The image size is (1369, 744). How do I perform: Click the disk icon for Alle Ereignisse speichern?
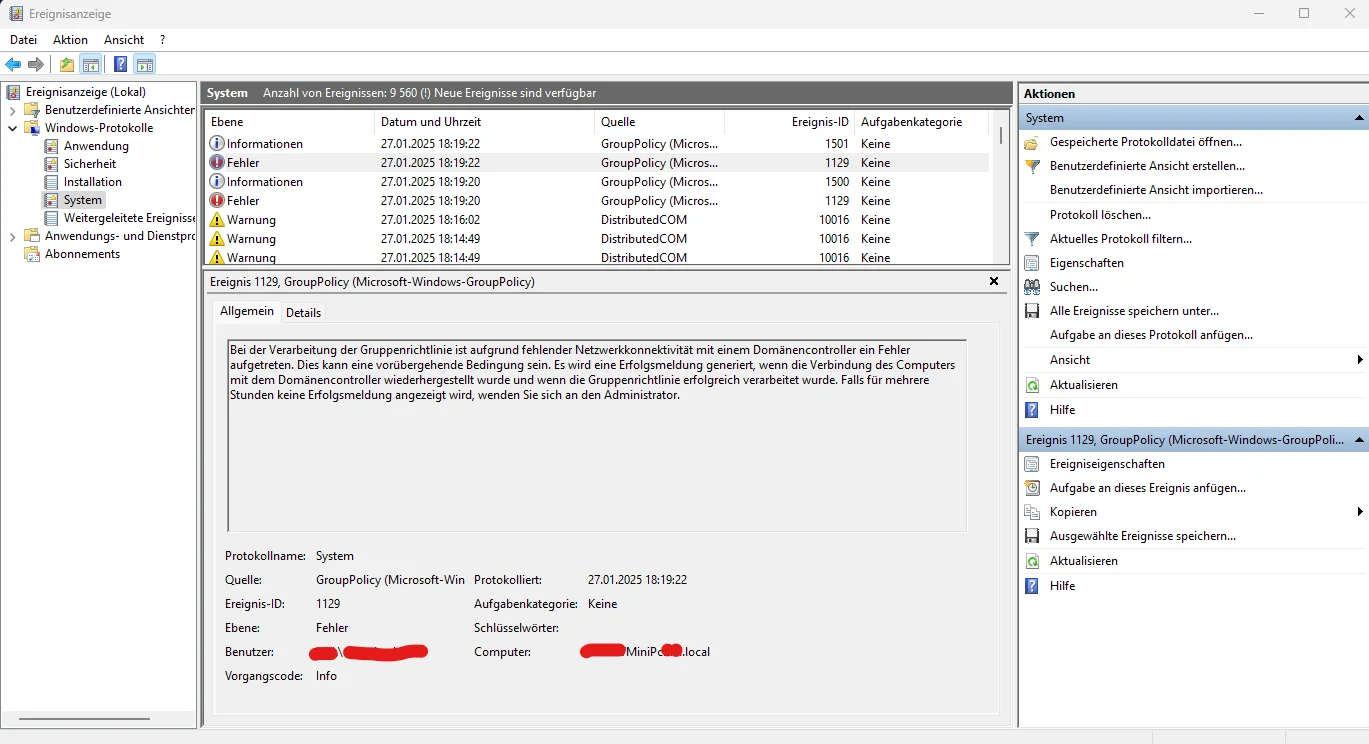pyautogui.click(x=1033, y=311)
